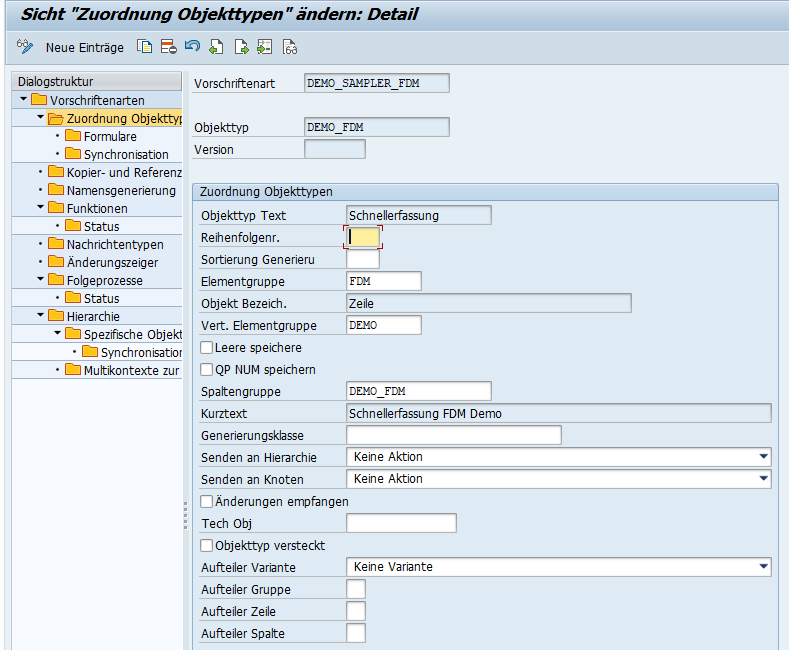Image resolution: width=789 pixels, height=650 pixels.
Task: Collapse the Vorschriftenarten tree node
Action: click(x=23, y=100)
